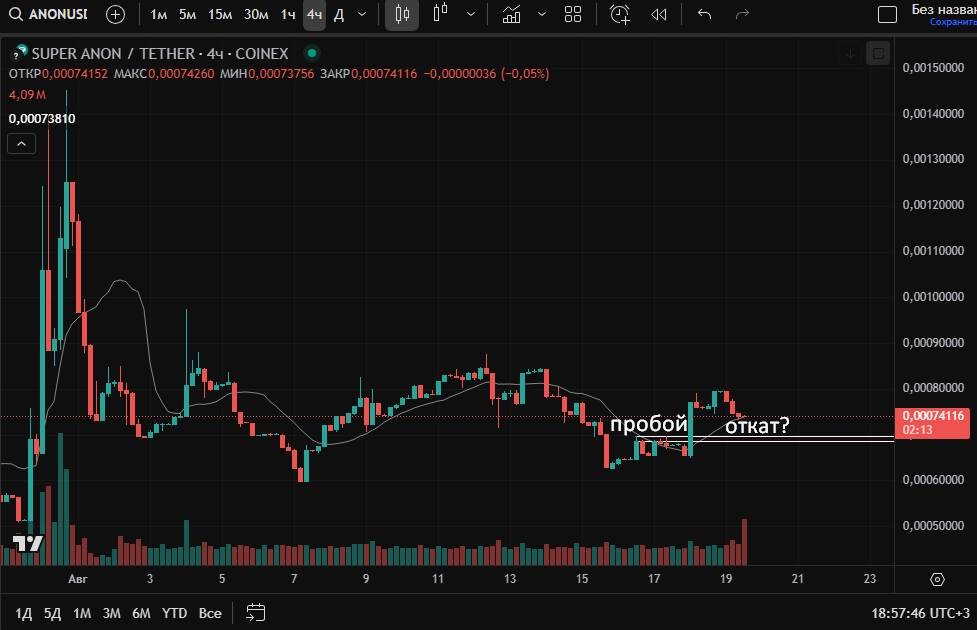Expand the timeframe list chevron after Д
This screenshot has width=977, height=630.
point(362,14)
